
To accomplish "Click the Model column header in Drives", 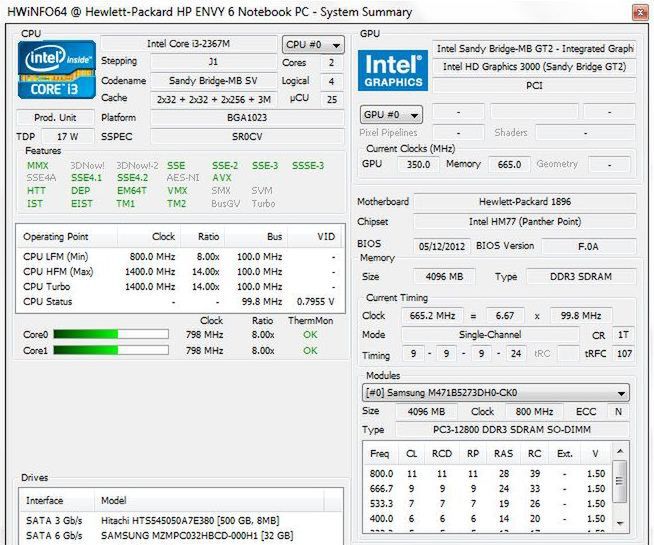I will [209, 500].
